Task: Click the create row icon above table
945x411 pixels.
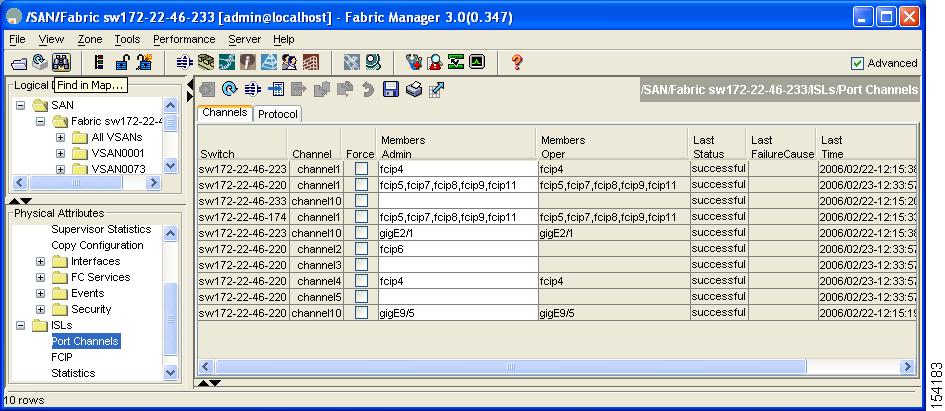Action: 276,90
